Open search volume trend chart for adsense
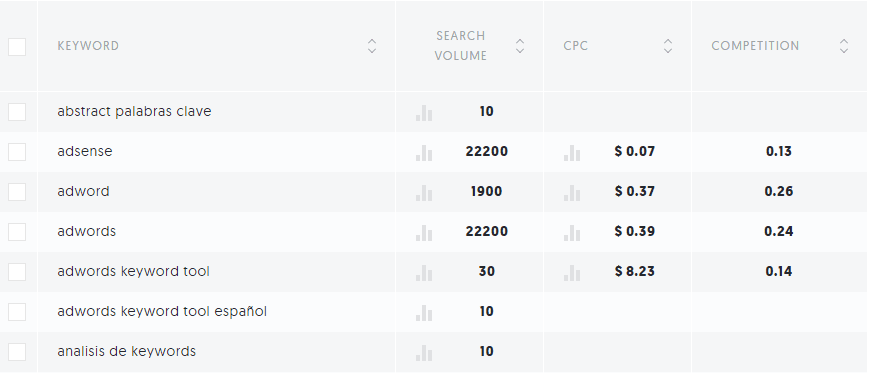872x373 pixels. tap(424, 153)
